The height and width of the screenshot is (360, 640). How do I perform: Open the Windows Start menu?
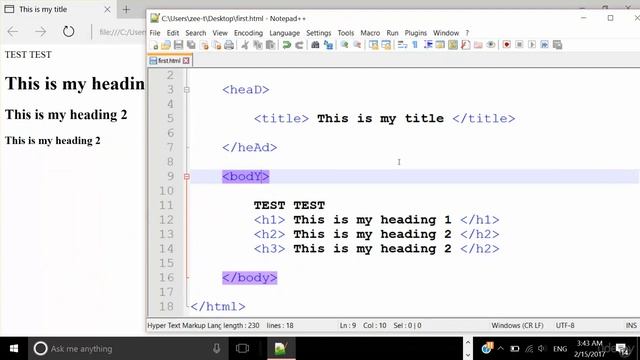click(13, 349)
